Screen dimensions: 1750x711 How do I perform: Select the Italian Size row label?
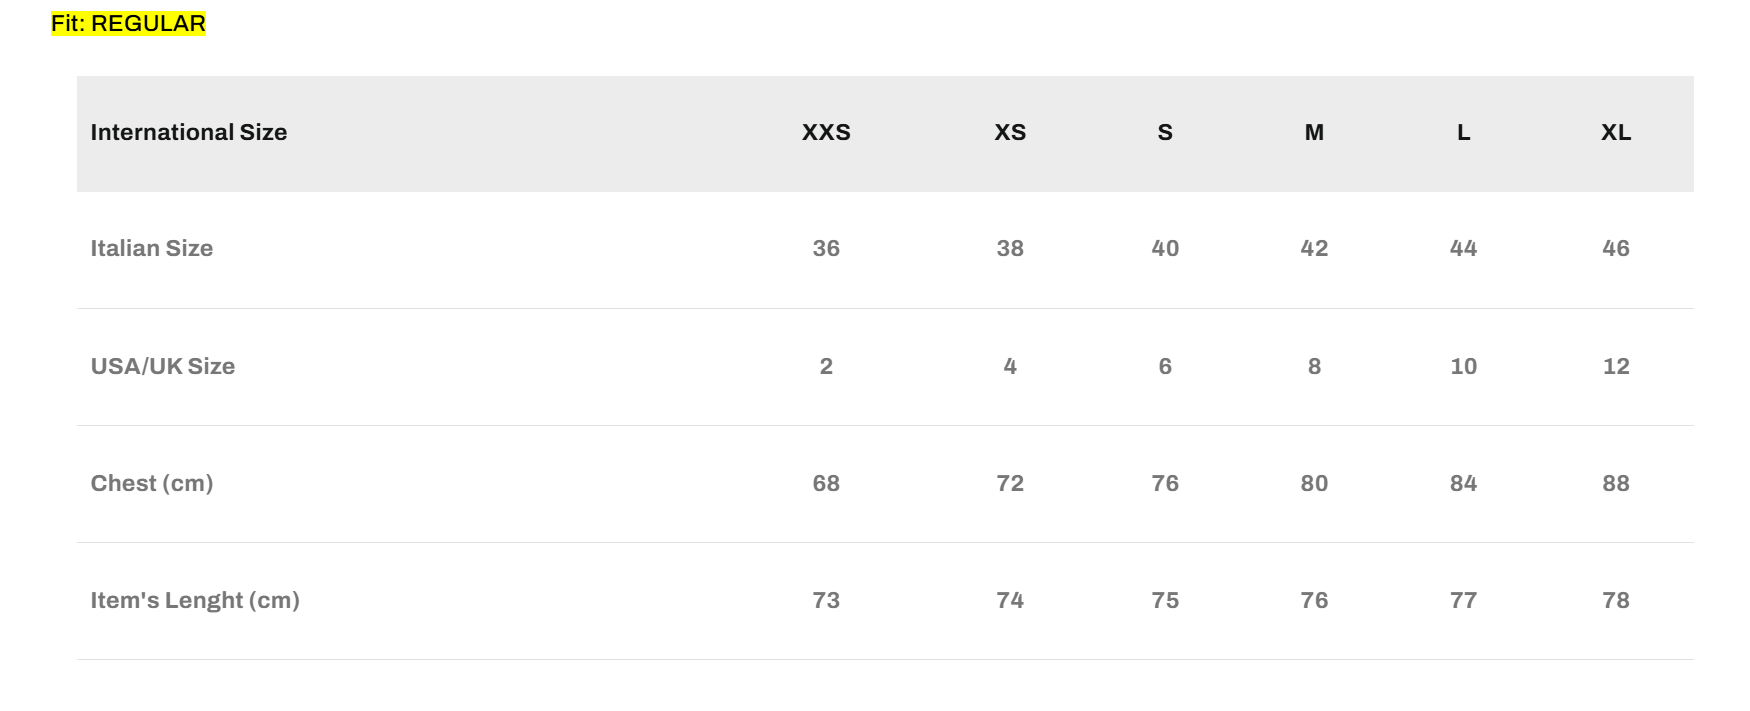[x=152, y=248]
